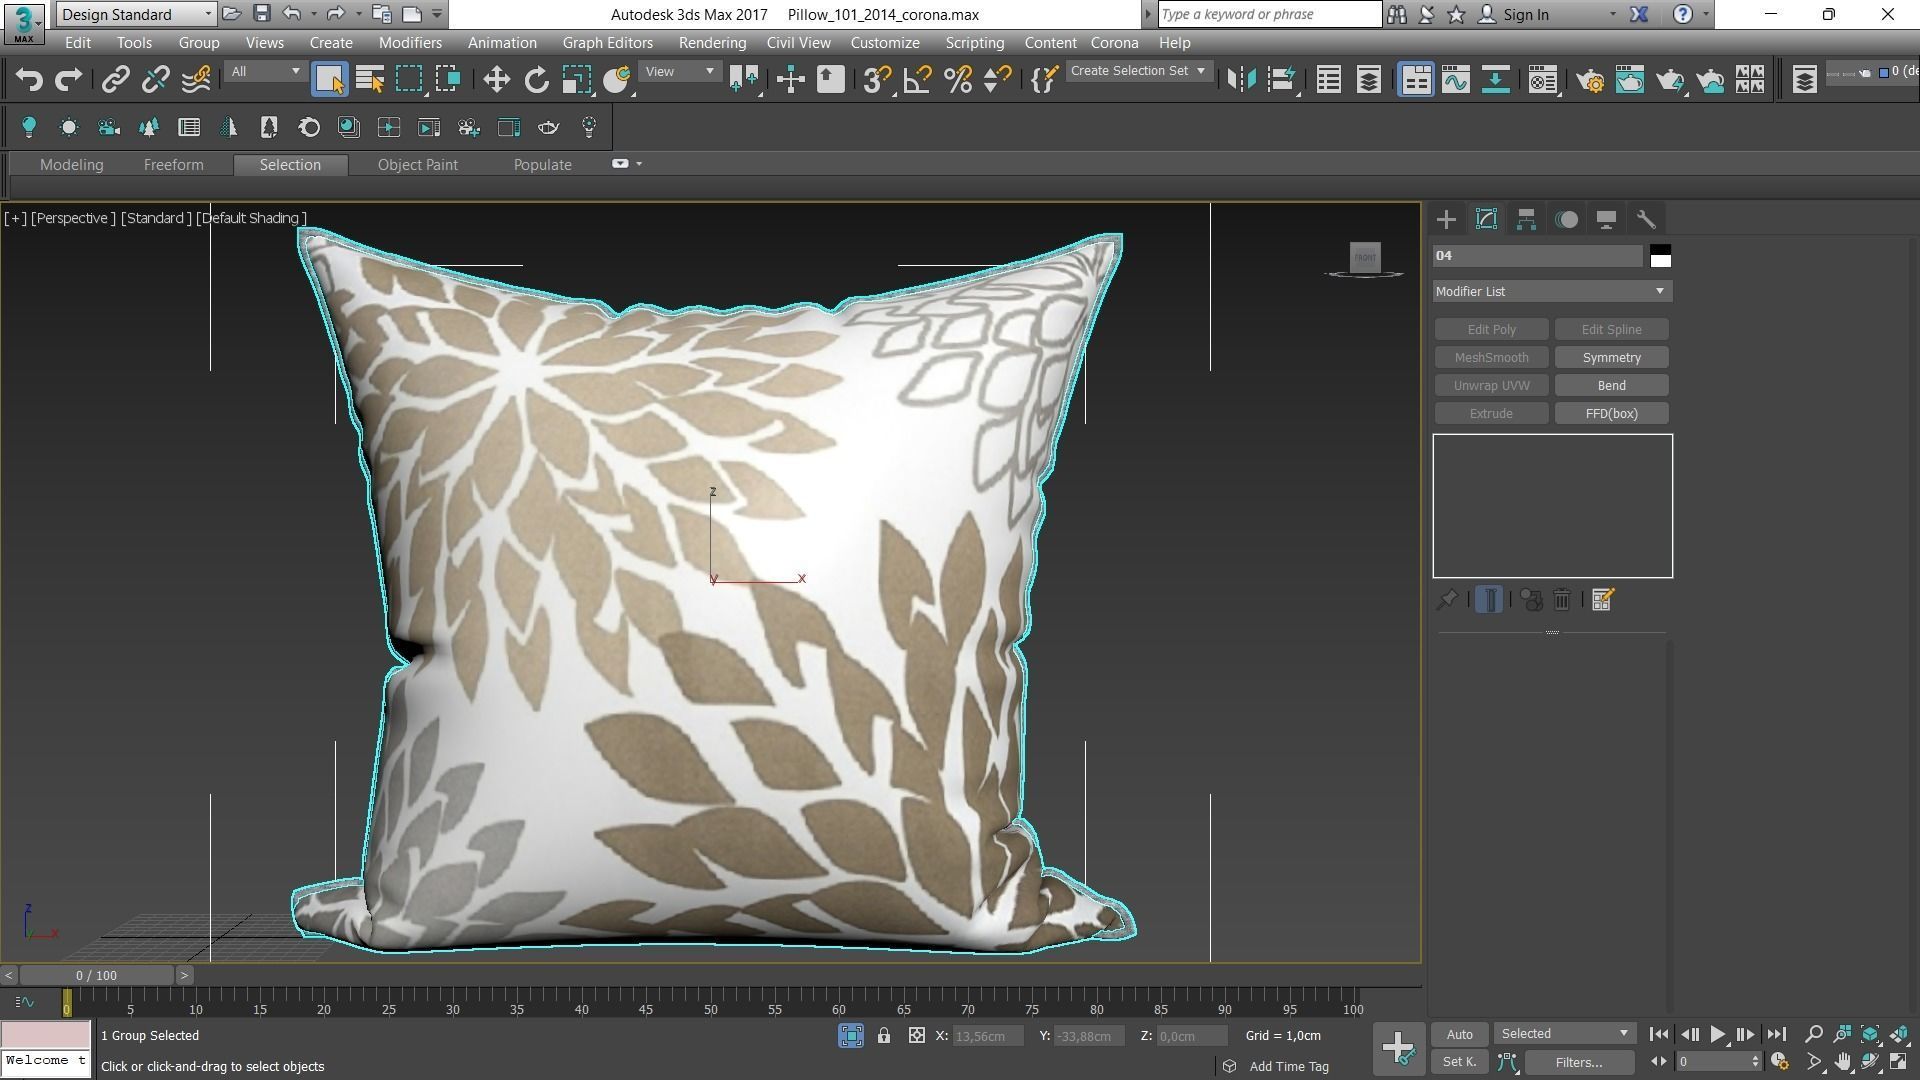
Task: Click the FFD(box) modifier button
Action: click(1611, 414)
